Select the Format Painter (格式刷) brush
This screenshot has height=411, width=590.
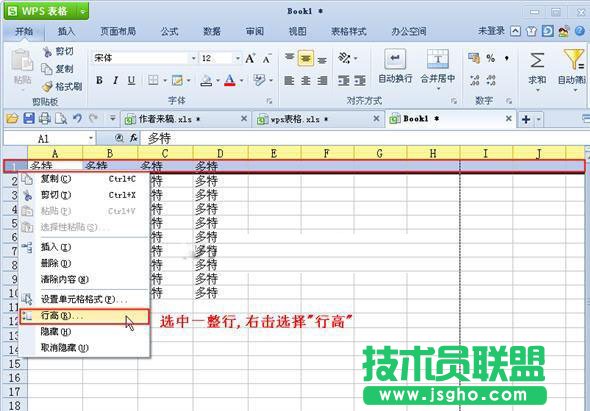47,87
